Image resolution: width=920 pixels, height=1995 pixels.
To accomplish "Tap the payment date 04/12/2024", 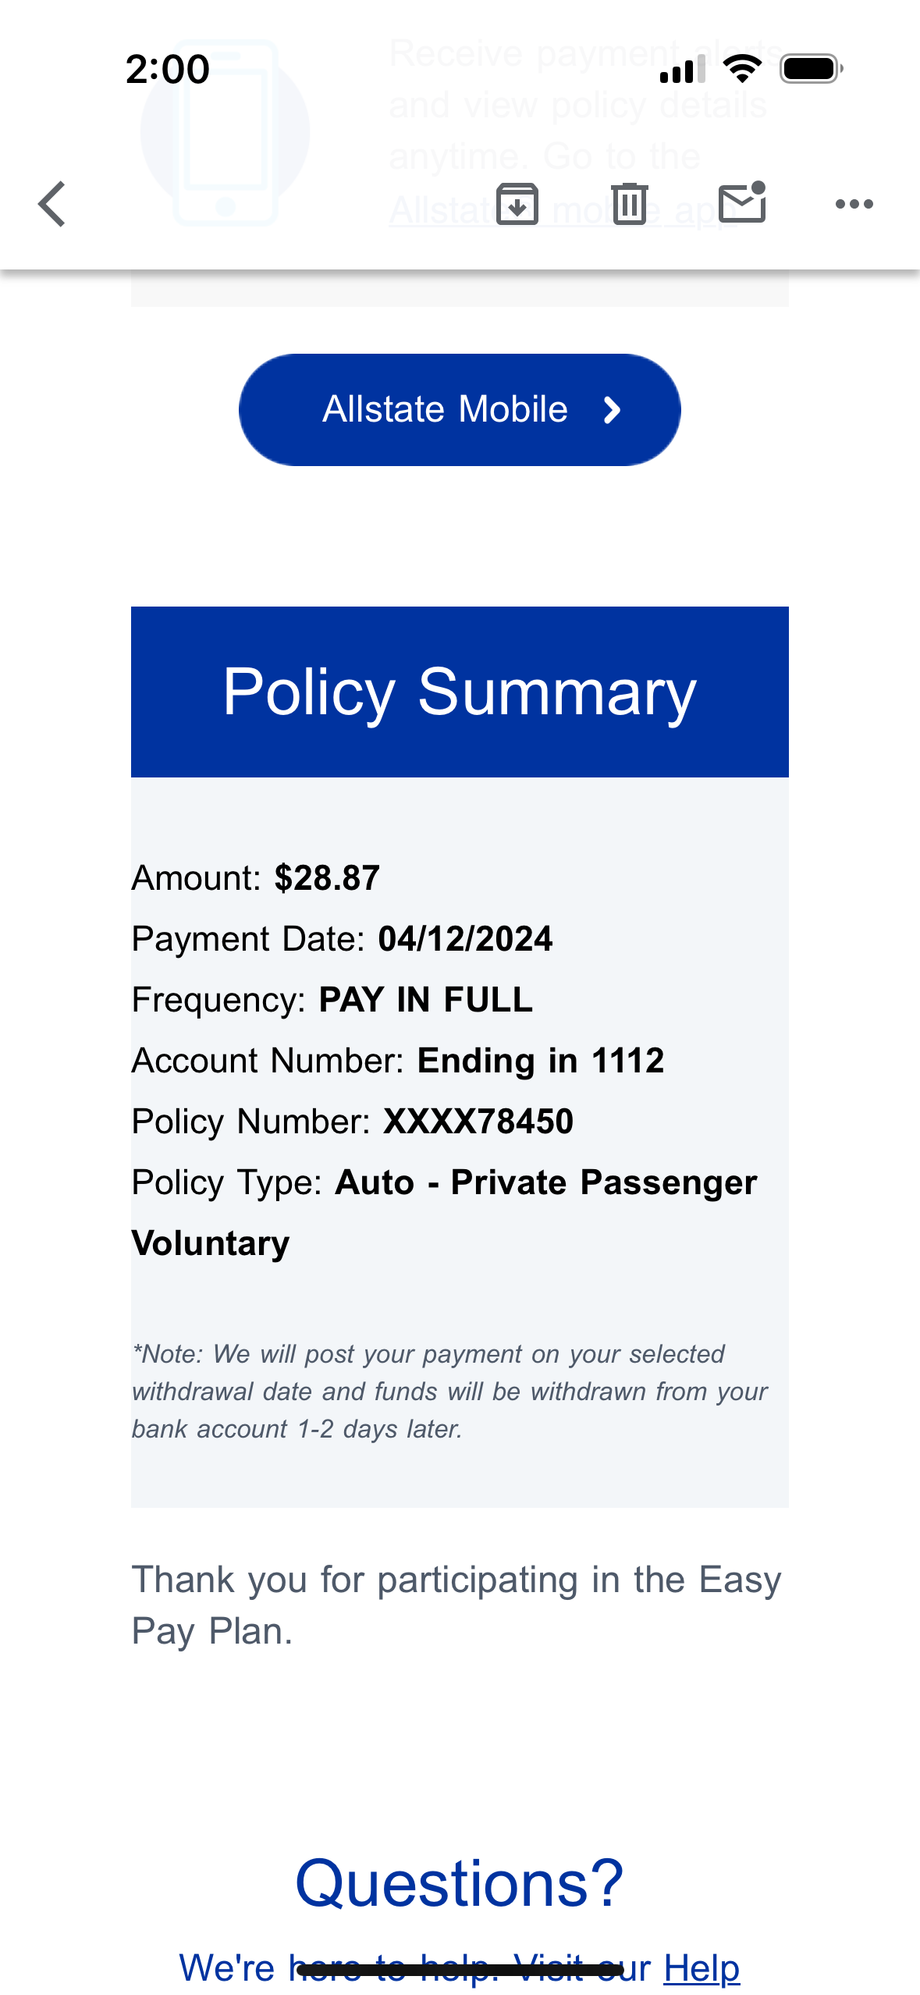I will tap(465, 939).
